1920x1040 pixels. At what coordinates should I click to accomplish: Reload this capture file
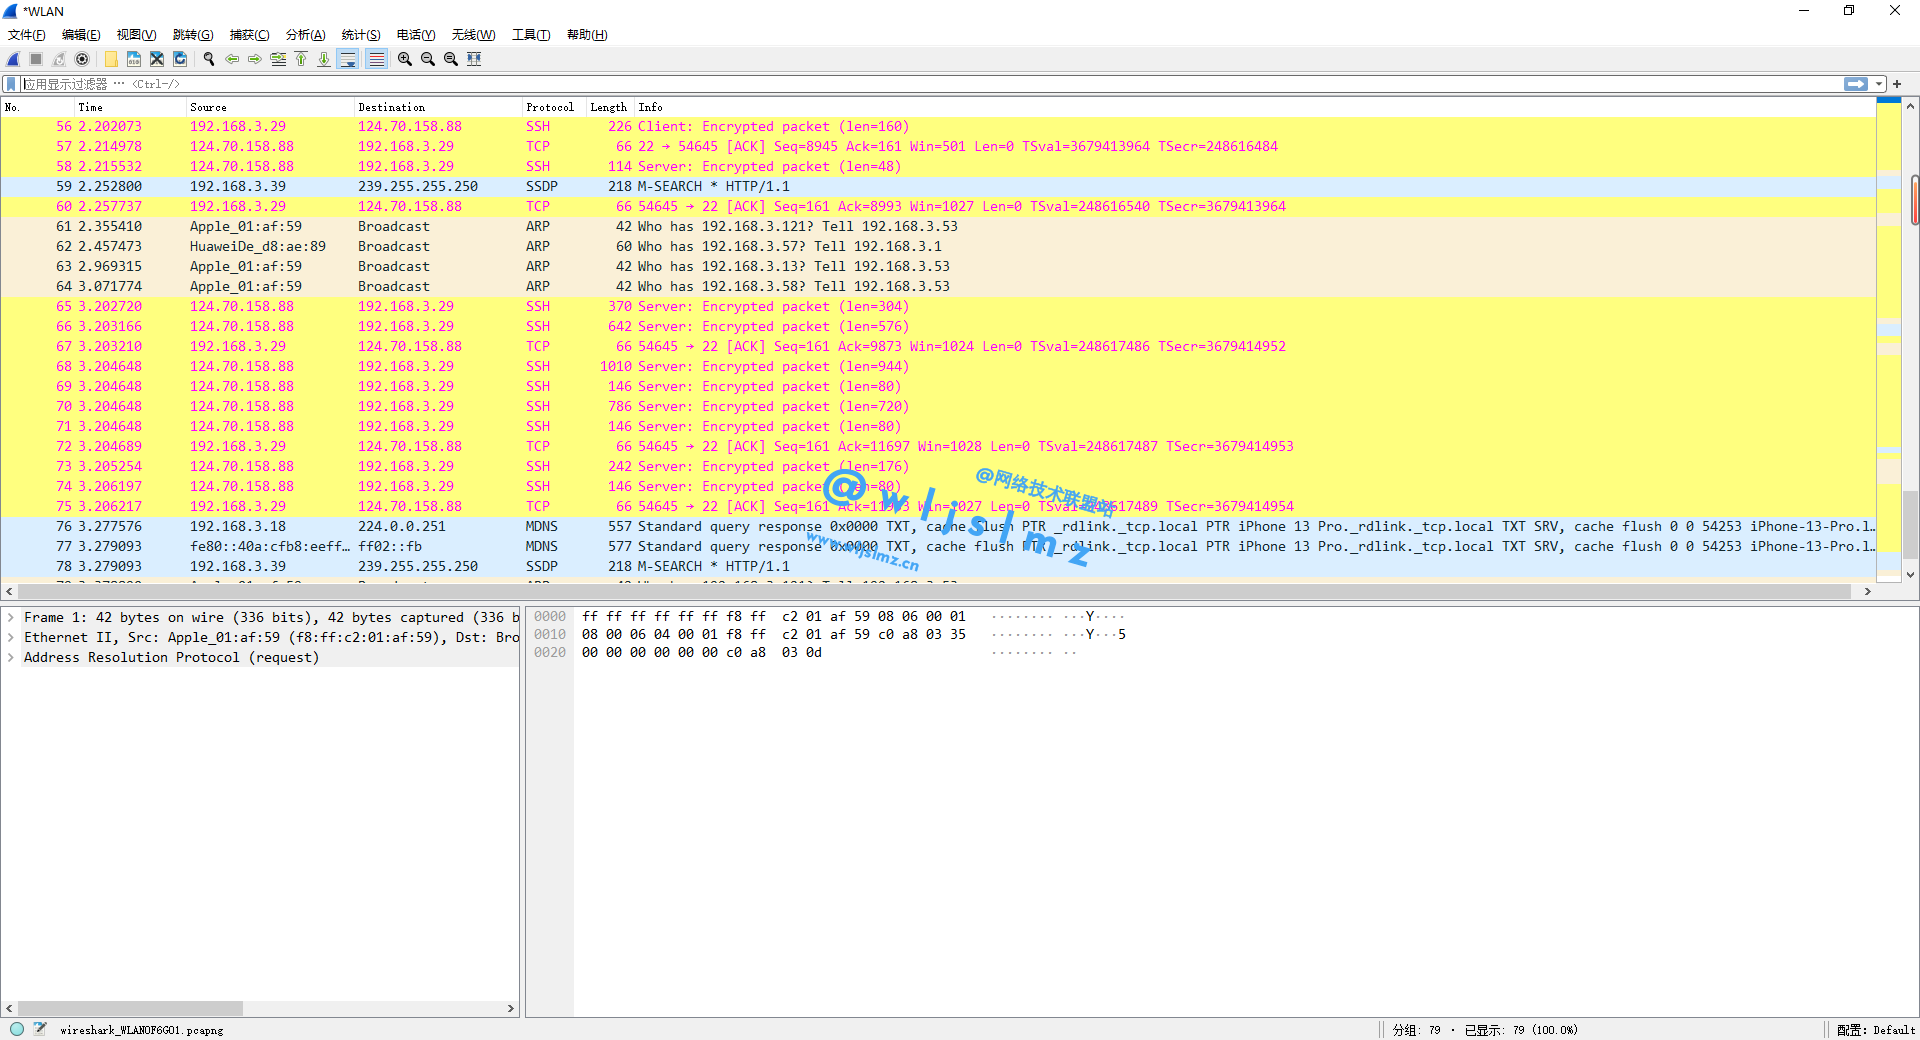point(180,58)
